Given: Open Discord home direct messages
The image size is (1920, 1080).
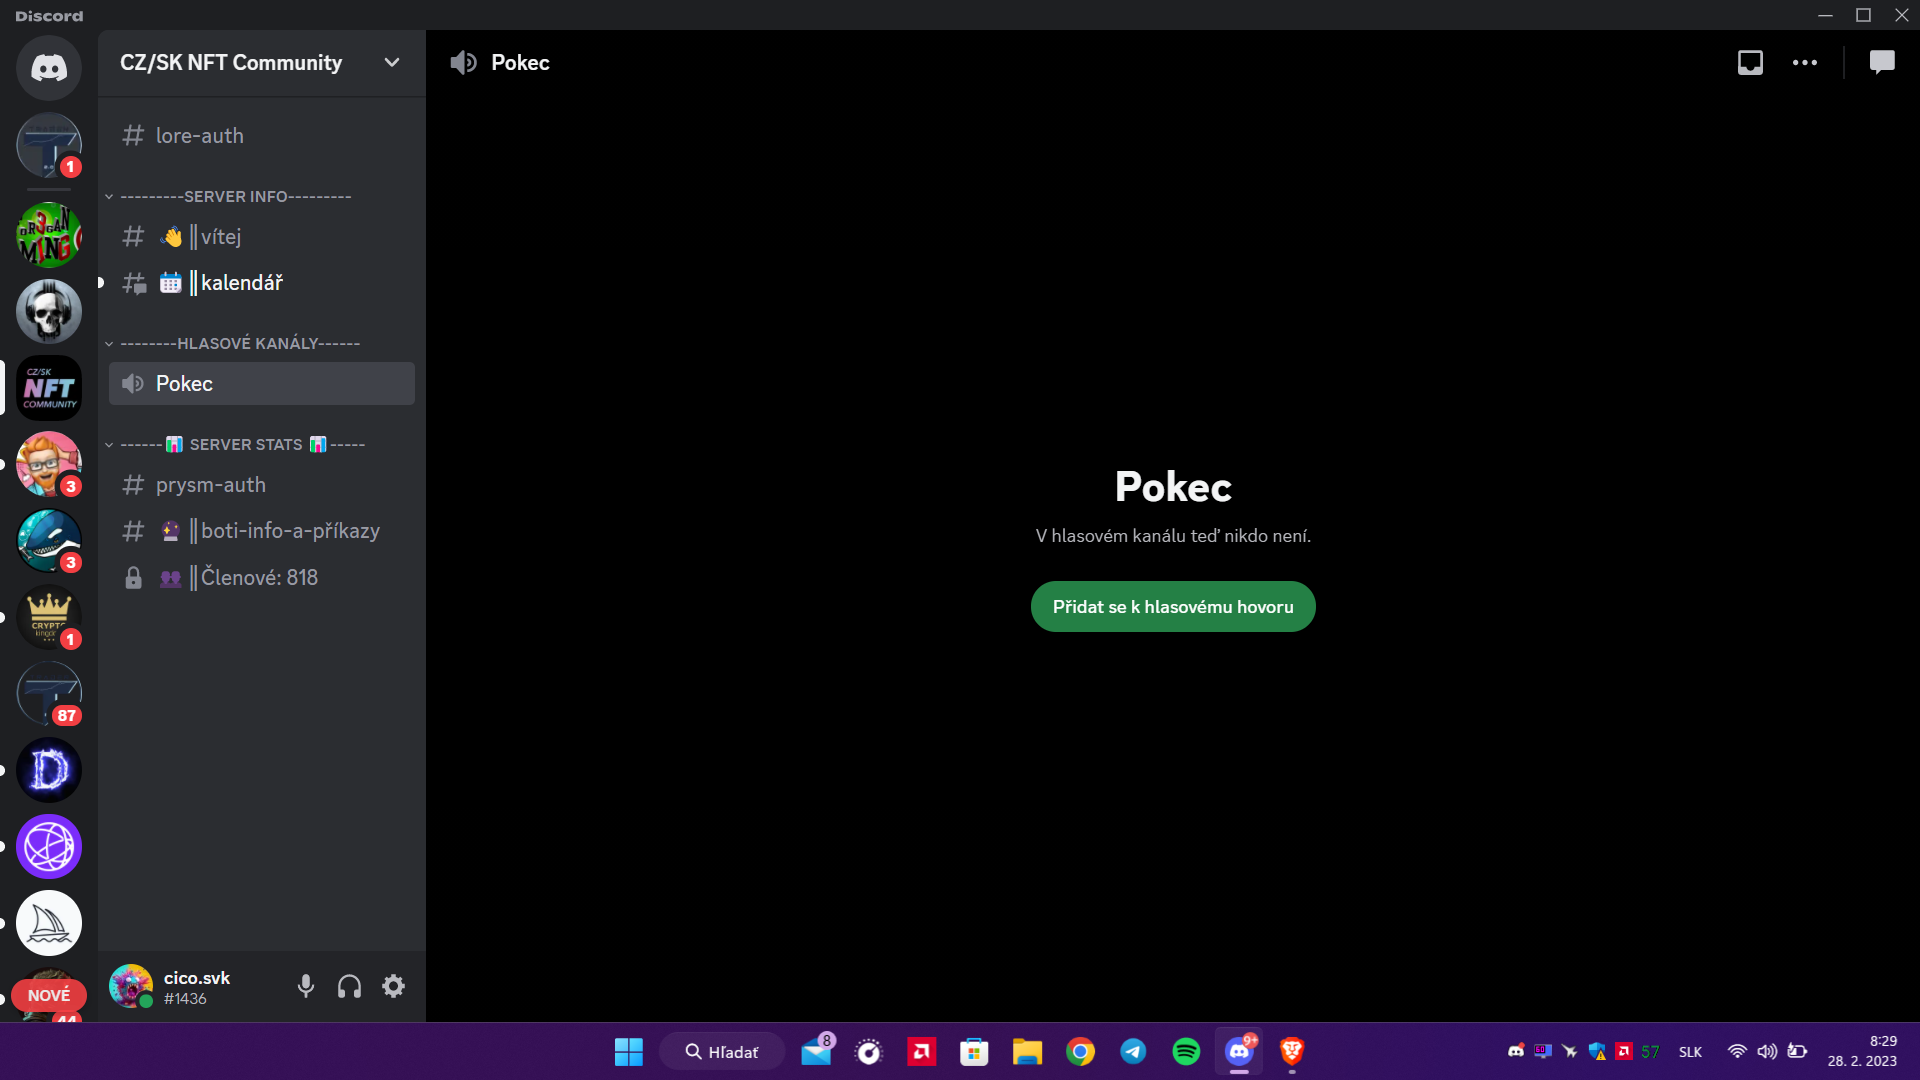Looking at the screenshot, I should [x=48, y=67].
